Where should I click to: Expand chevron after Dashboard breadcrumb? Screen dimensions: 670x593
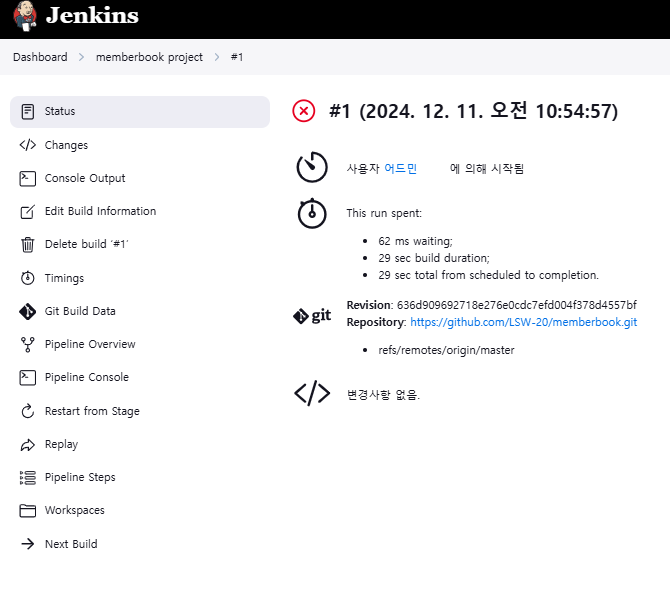coord(82,57)
